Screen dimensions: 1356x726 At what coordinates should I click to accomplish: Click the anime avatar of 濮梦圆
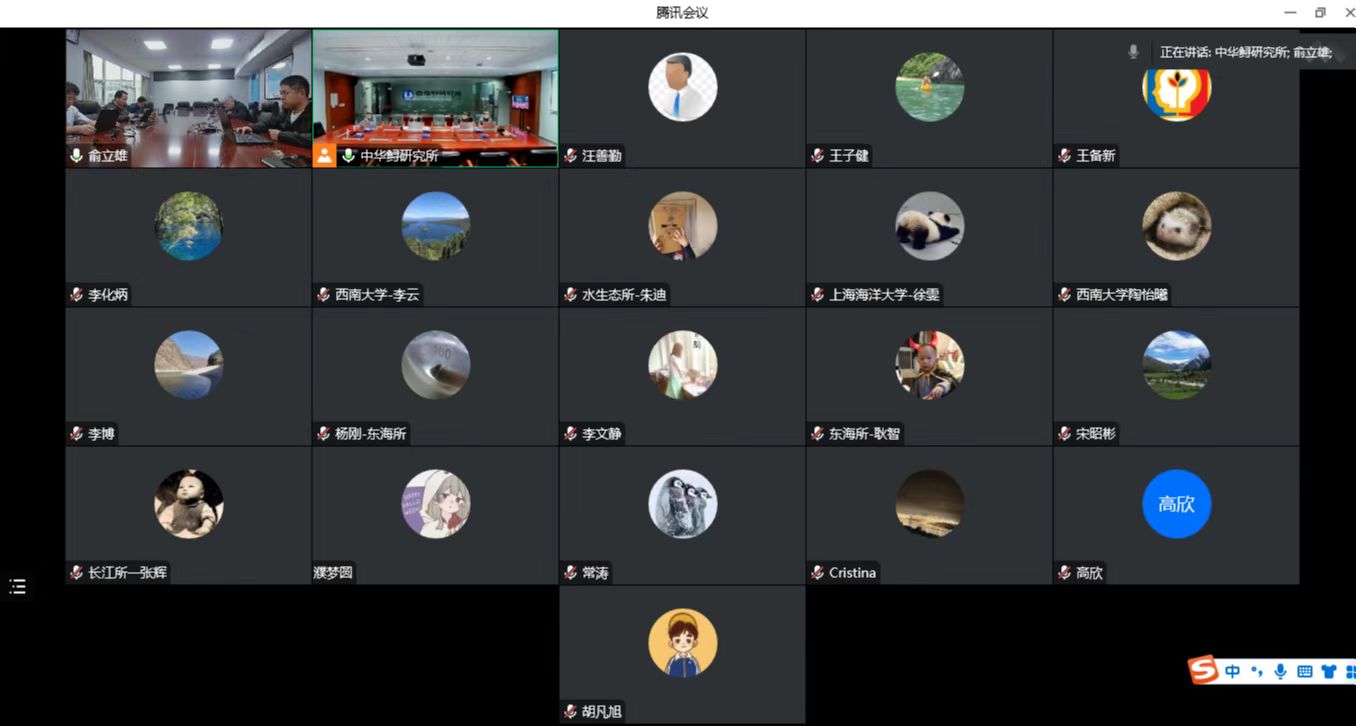tap(435, 504)
